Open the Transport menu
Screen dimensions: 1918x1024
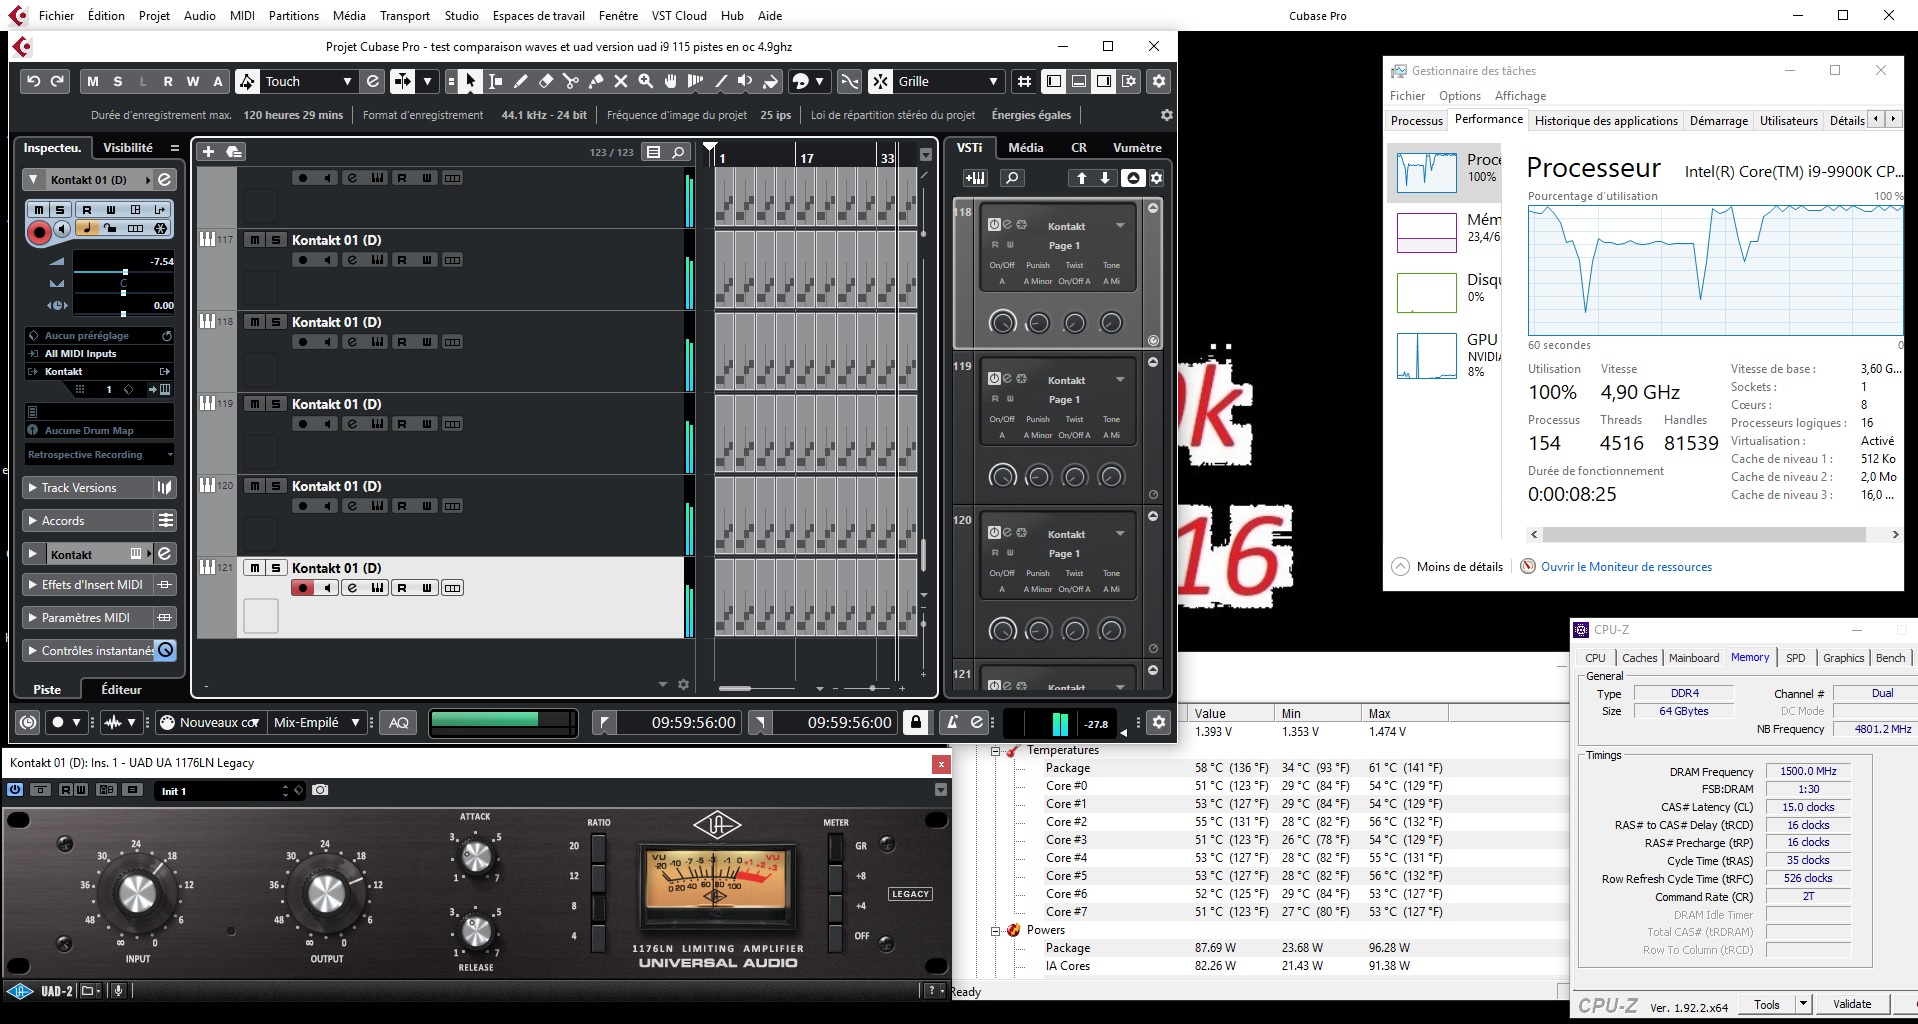(x=404, y=16)
